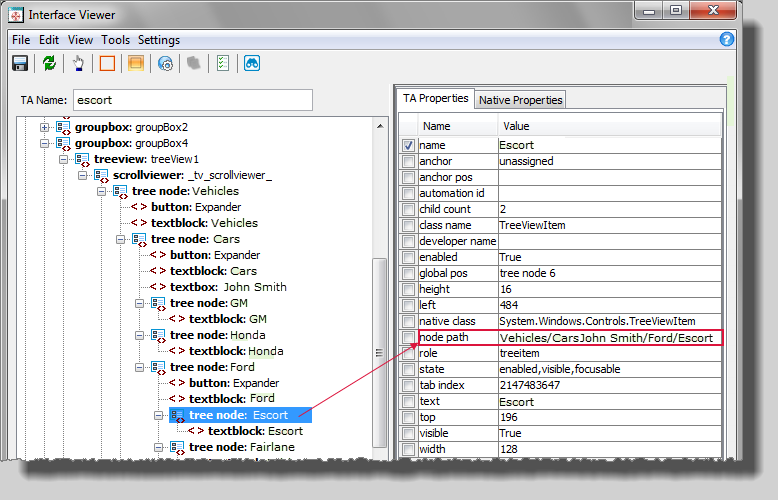Click icon of groupbox groupBox2 node
This screenshot has width=778, height=500.
click(x=64, y=128)
